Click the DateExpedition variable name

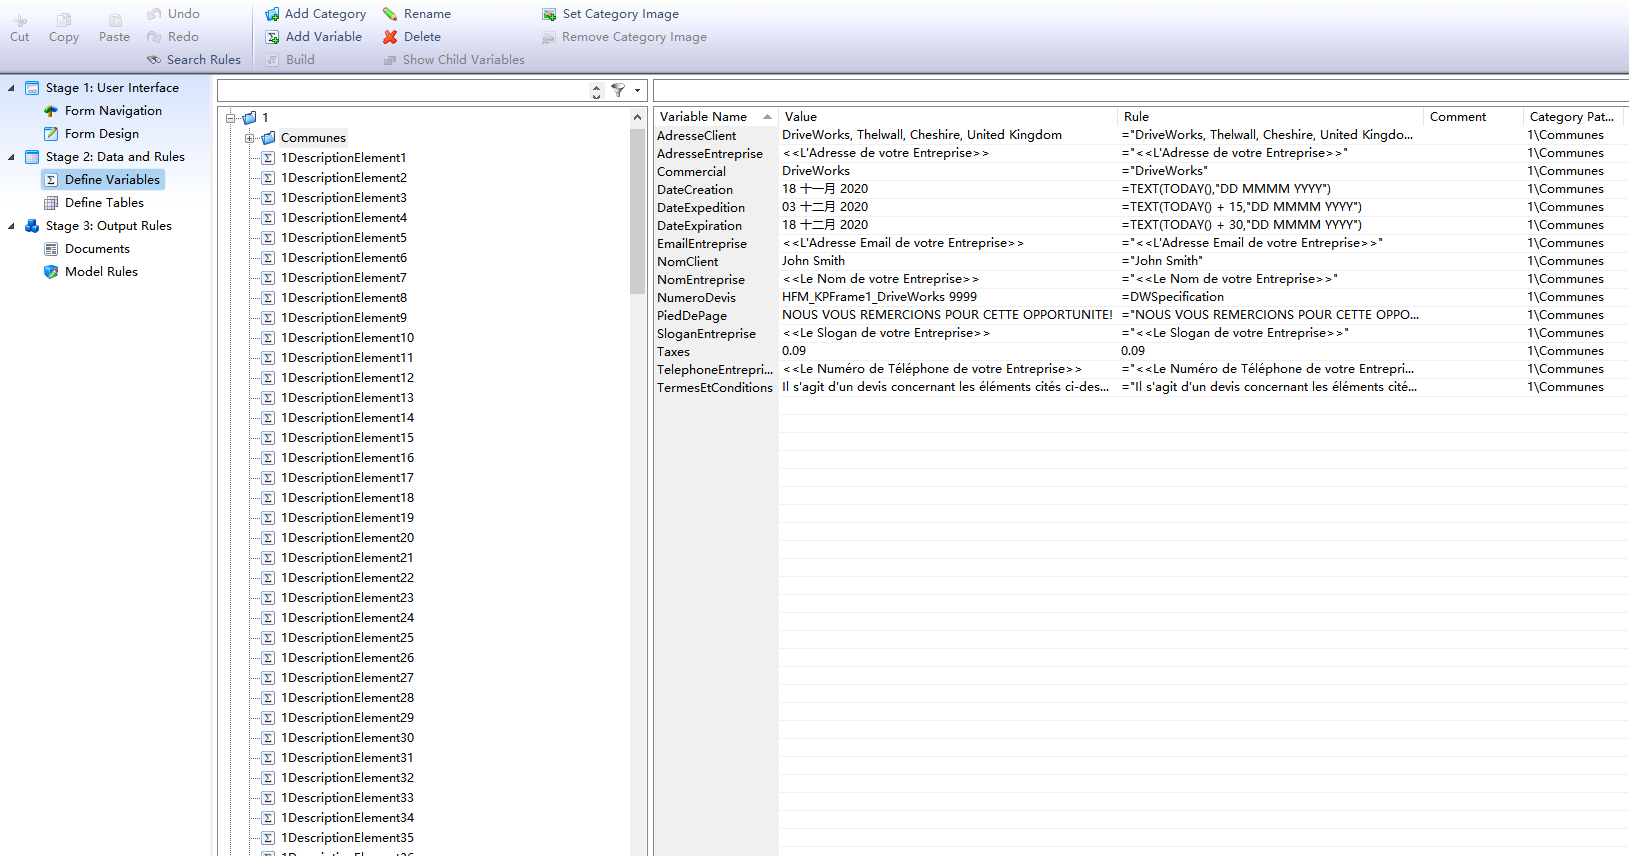click(701, 208)
